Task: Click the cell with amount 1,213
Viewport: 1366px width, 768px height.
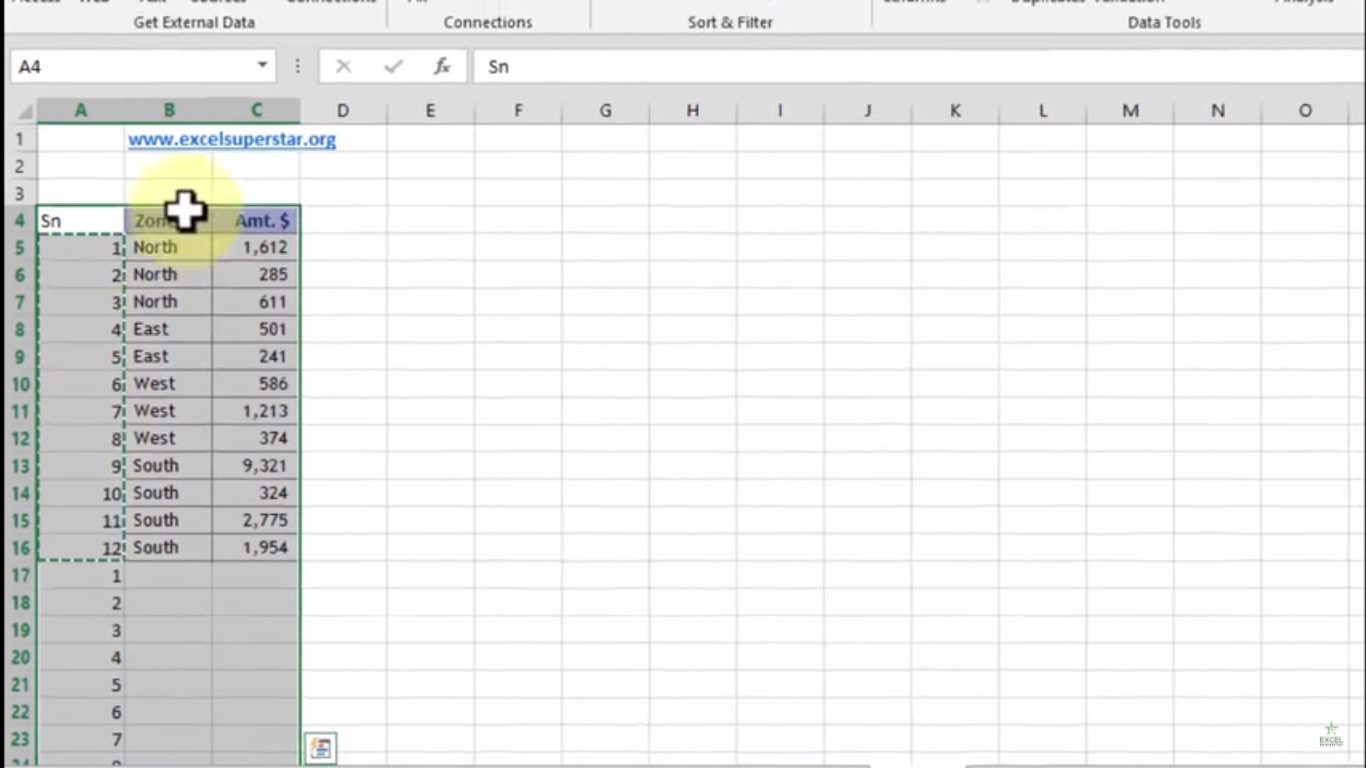Action: point(256,411)
